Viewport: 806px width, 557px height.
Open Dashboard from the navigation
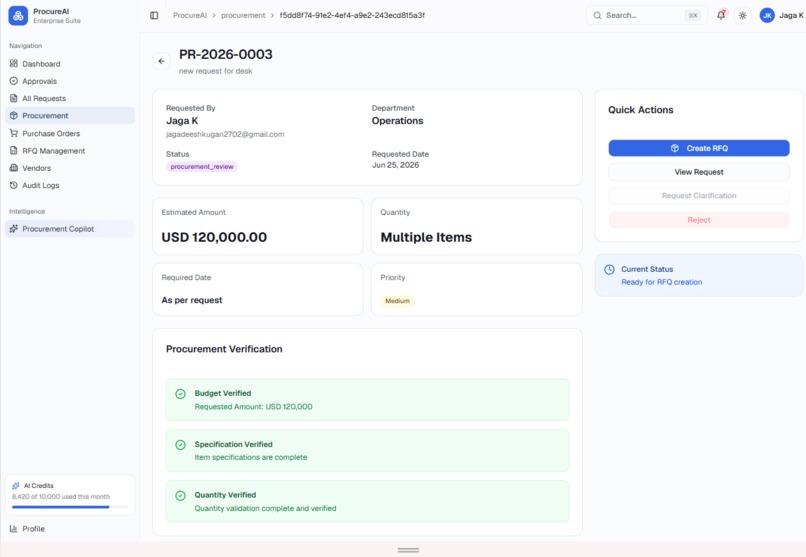70,64
